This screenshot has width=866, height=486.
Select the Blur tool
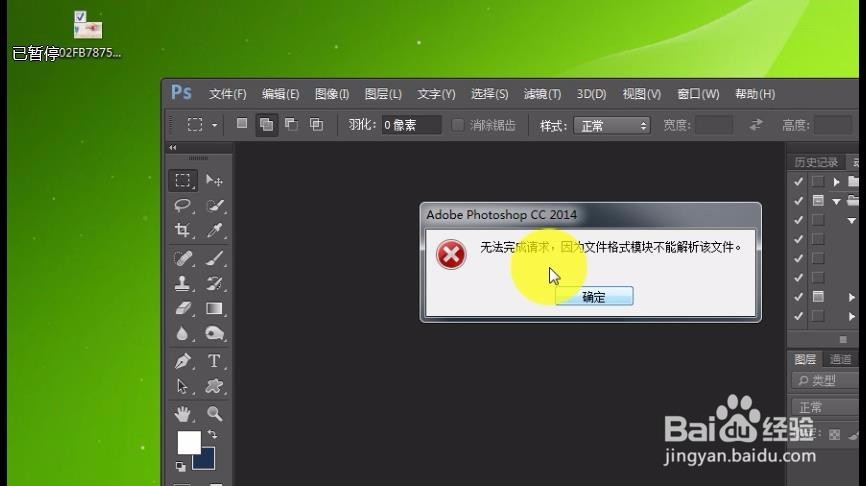point(183,333)
